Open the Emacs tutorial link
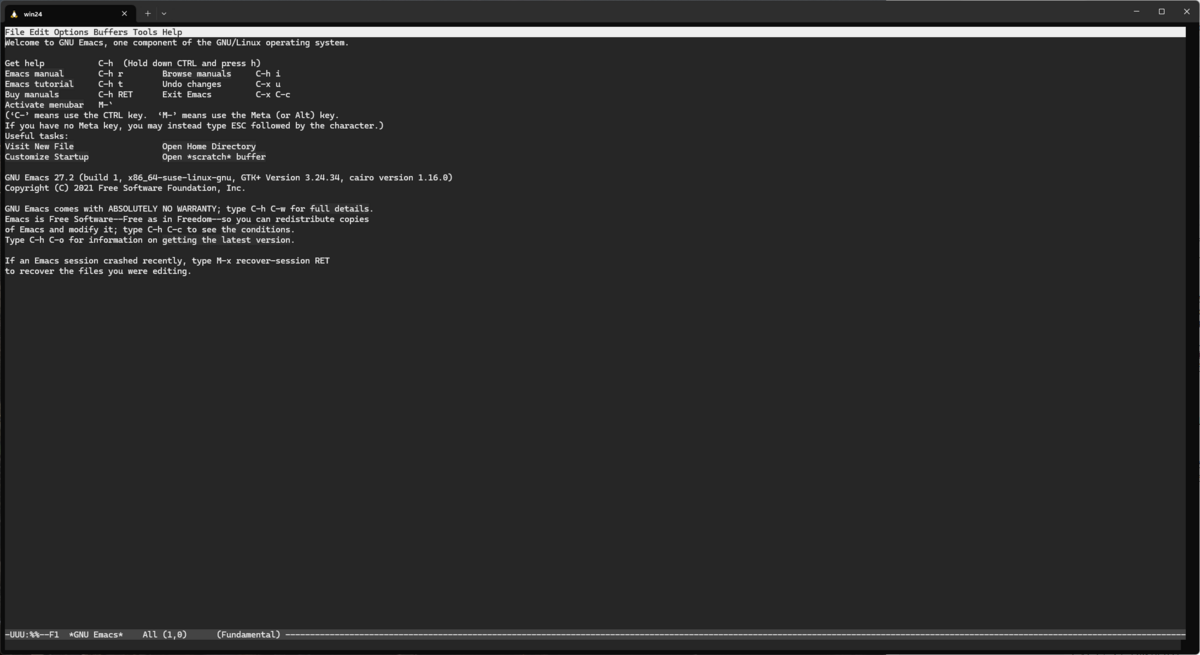This screenshot has height=655, width=1200. click(x=39, y=84)
